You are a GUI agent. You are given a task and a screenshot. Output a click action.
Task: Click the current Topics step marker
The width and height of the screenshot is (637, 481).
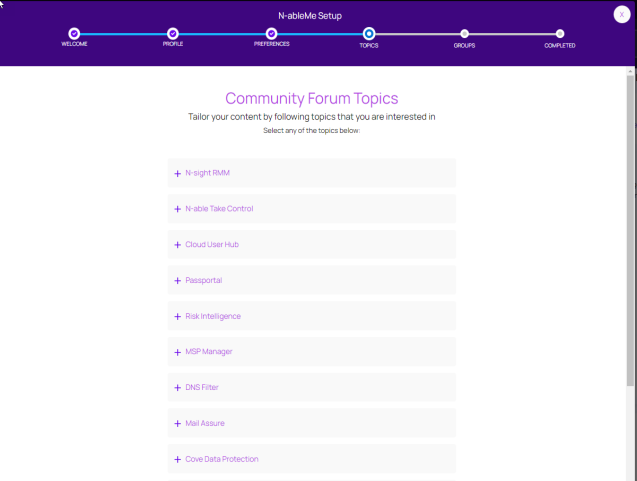tap(369, 33)
